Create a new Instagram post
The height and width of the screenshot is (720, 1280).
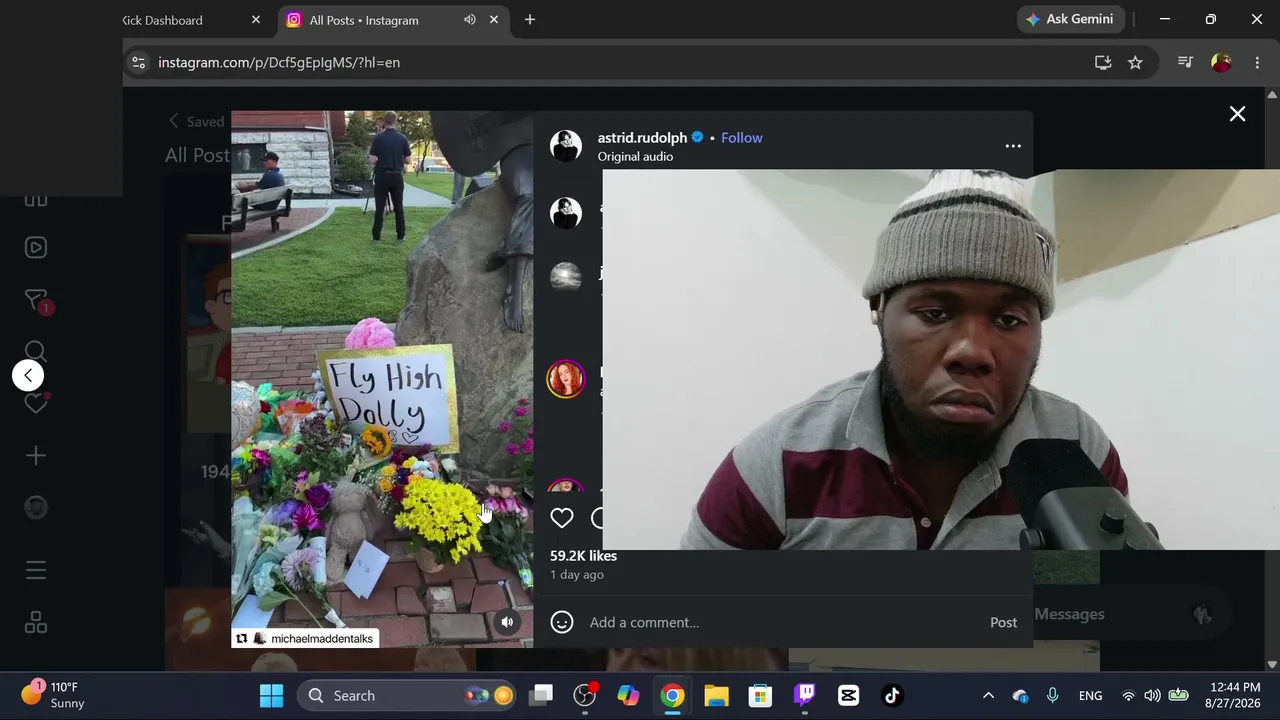pos(36,455)
